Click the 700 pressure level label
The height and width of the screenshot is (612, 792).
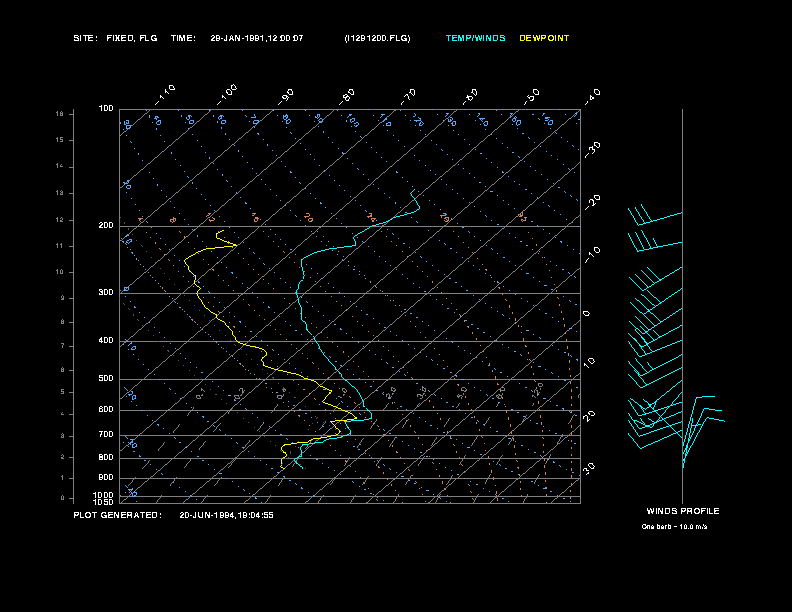(x=106, y=434)
